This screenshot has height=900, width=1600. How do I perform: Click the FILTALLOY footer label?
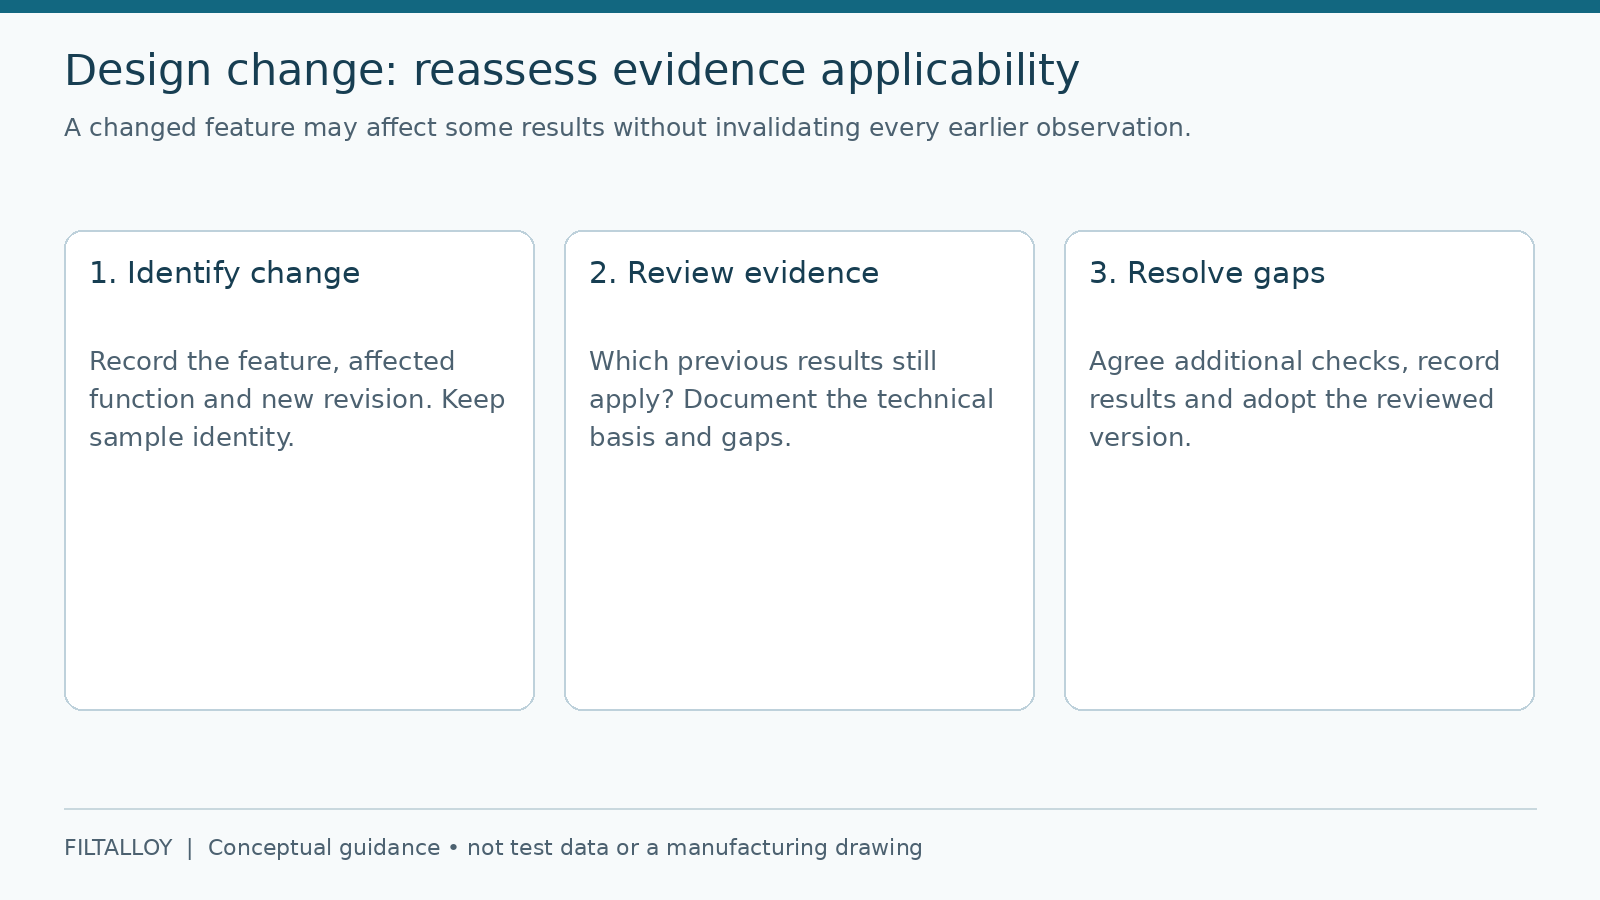click(x=118, y=848)
